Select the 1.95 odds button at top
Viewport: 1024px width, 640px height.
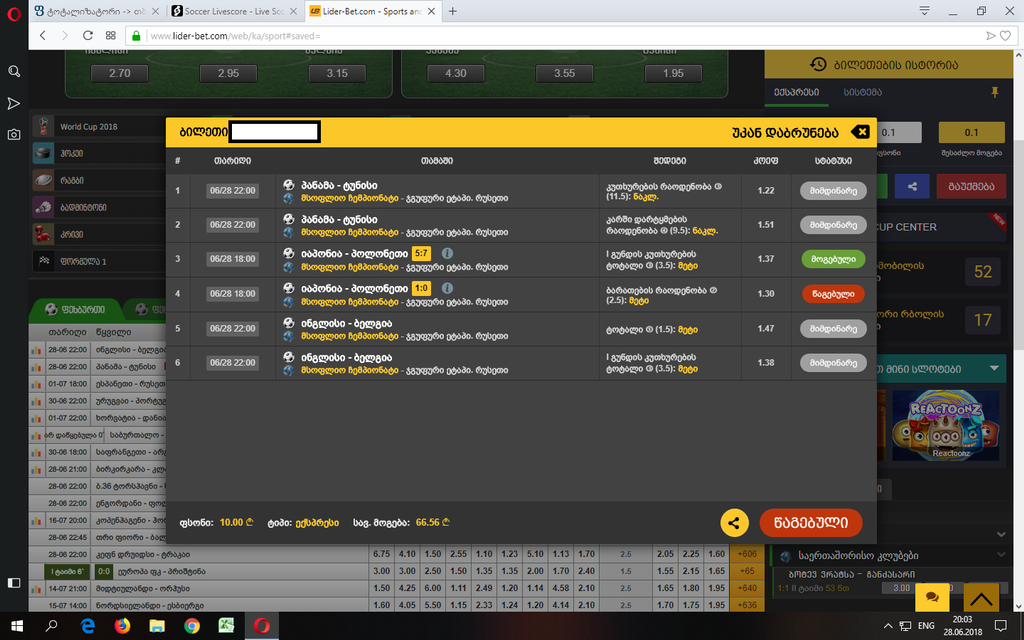[x=673, y=73]
